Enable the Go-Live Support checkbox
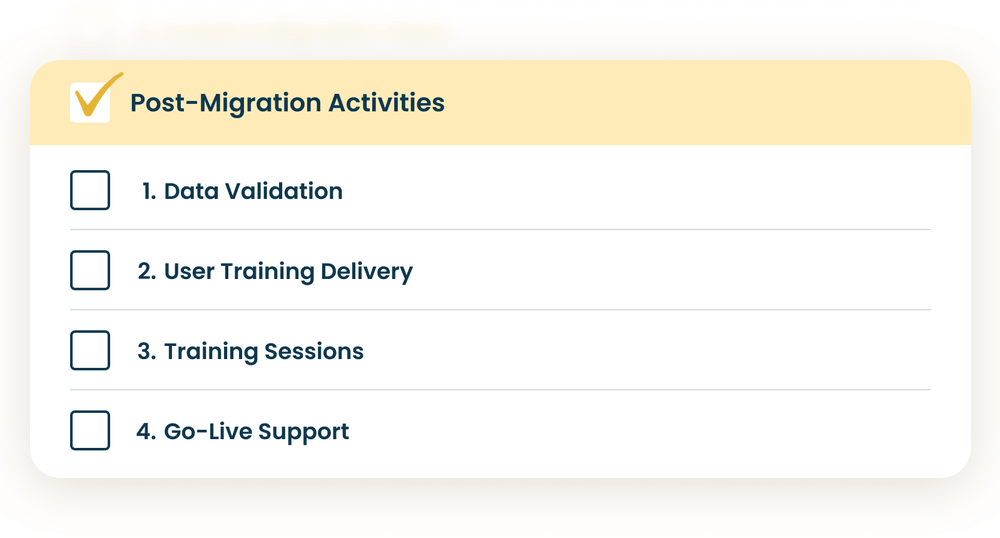Screen dimensions: 1000x538 pyautogui.click(x=90, y=430)
